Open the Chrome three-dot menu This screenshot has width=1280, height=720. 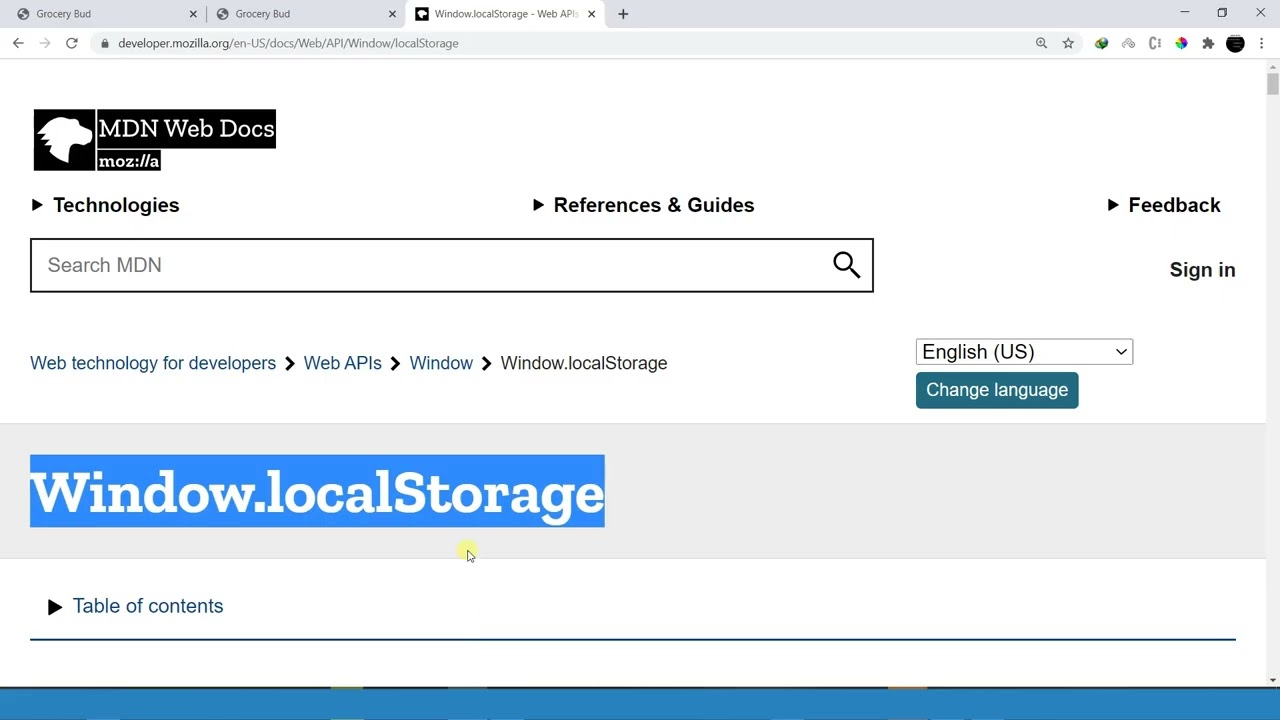pyautogui.click(x=1262, y=43)
